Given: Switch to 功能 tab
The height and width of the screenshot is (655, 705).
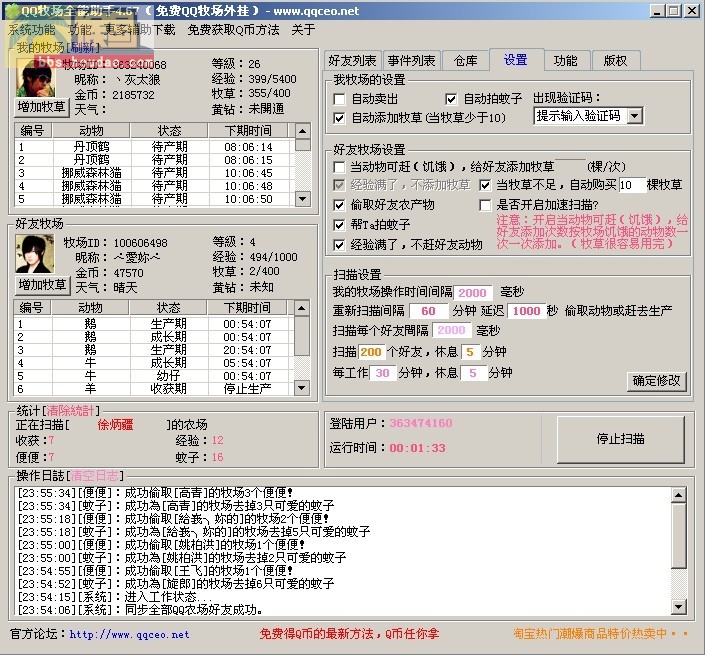Looking at the screenshot, I should 565,61.
